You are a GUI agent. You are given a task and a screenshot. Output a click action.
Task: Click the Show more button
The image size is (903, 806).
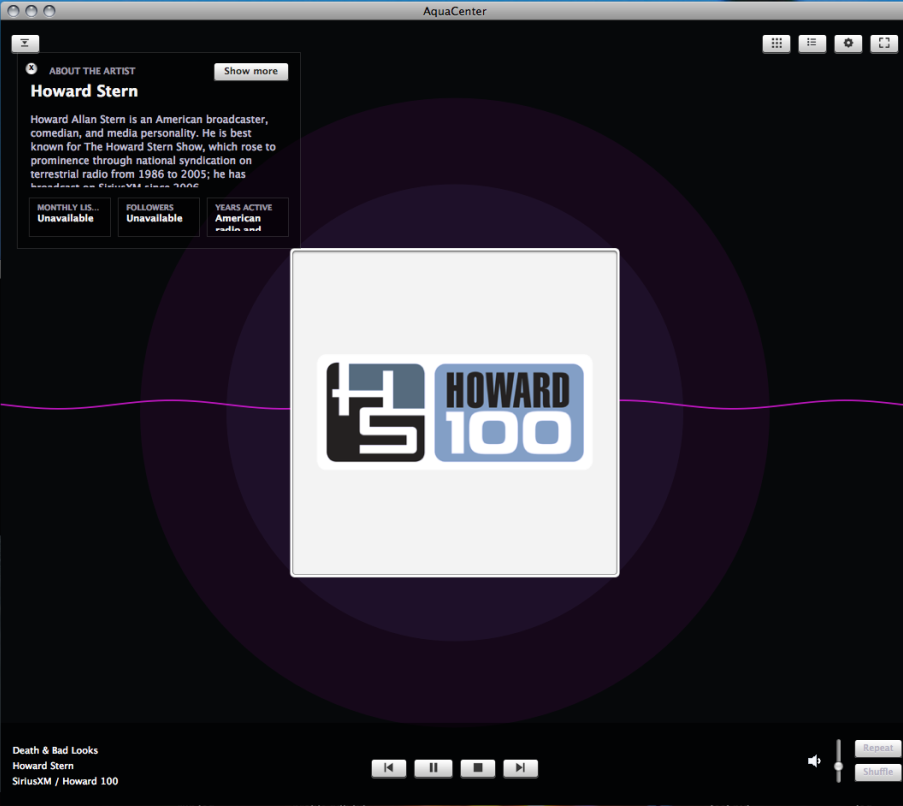pyautogui.click(x=251, y=71)
